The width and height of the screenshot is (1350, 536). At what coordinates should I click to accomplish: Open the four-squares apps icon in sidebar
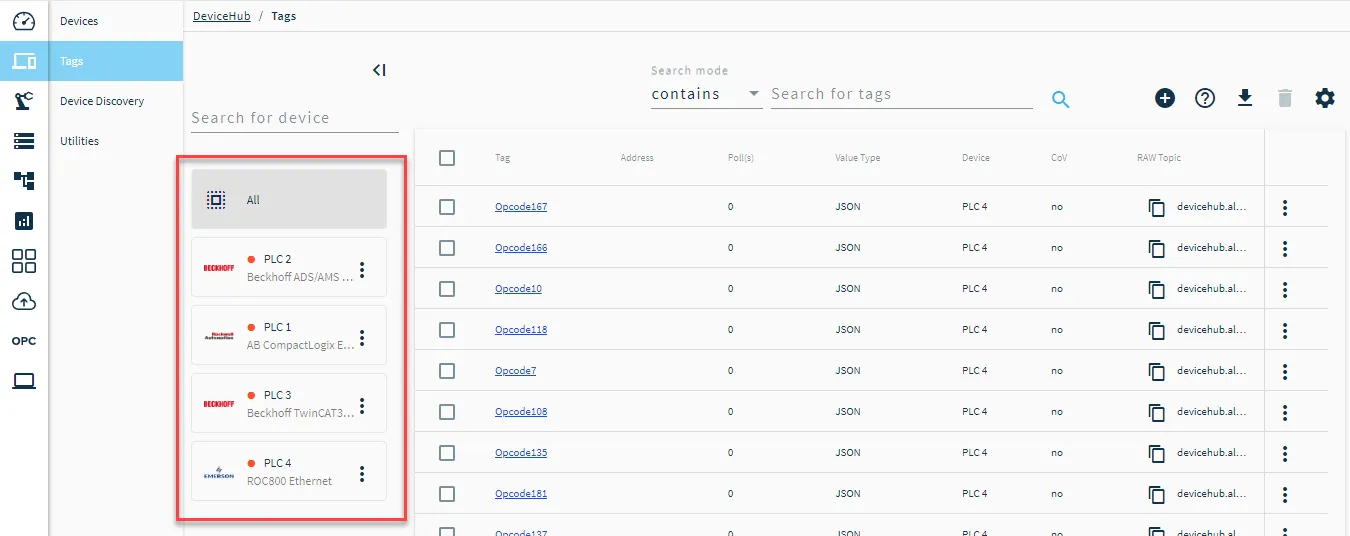(x=24, y=261)
